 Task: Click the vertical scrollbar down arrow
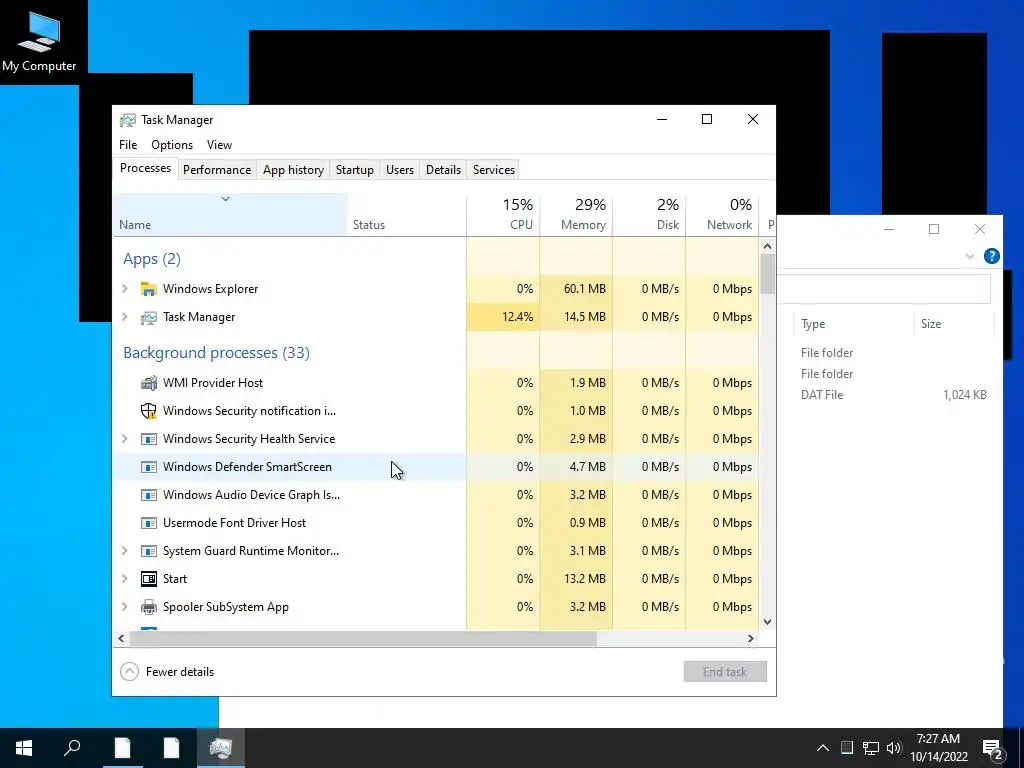(x=767, y=622)
